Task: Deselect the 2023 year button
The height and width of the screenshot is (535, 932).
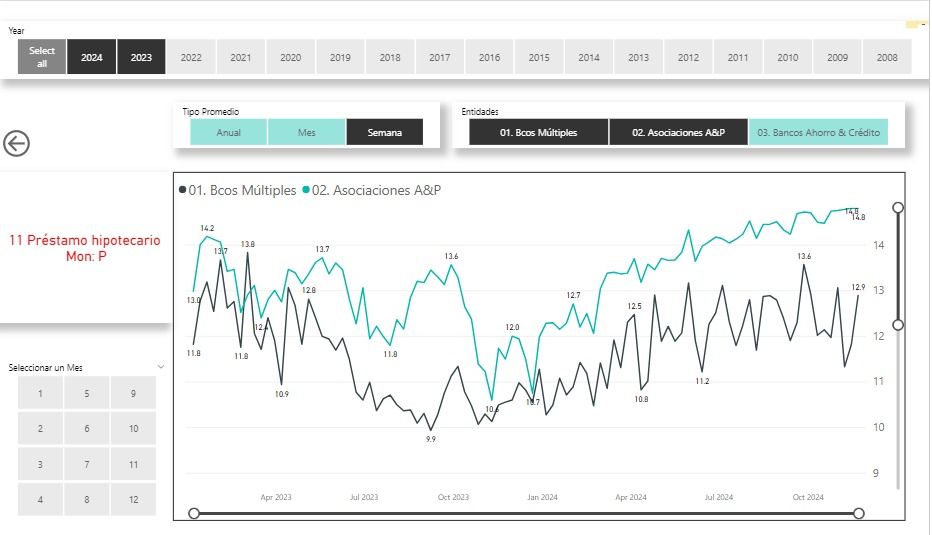Action: [x=141, y=57]
